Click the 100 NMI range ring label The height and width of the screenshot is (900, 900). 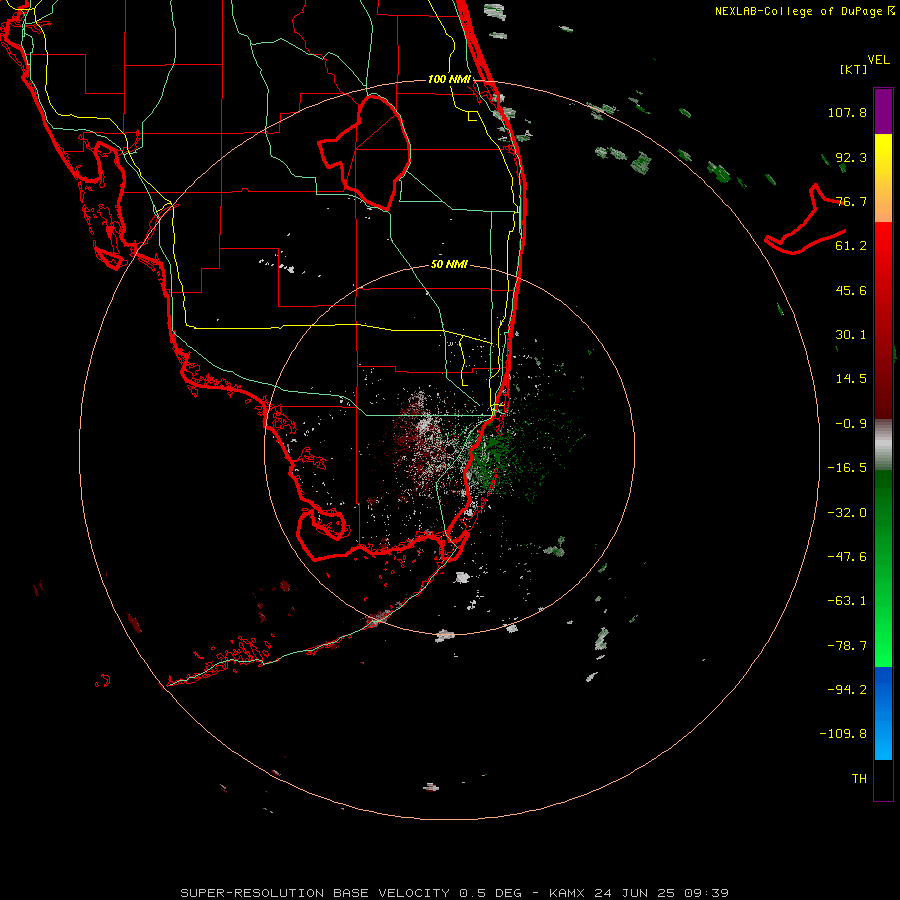(449, 79)
